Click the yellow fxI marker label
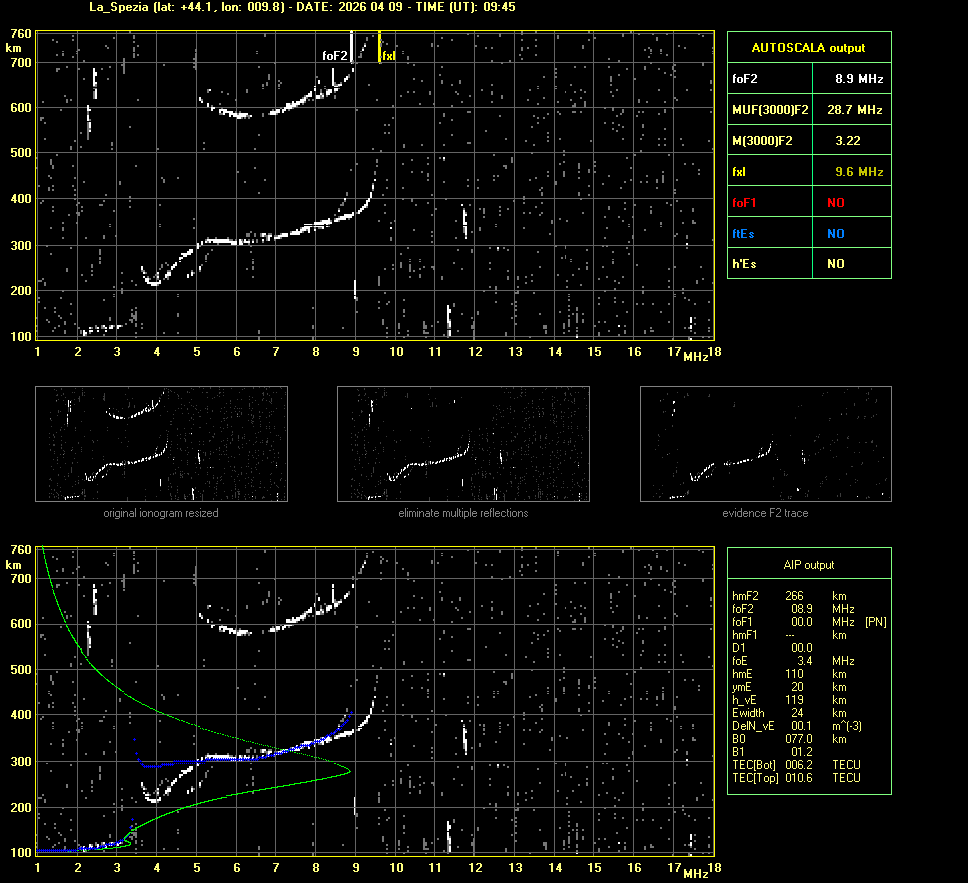This screenshot has width=968, height=883. click(x=389, y=56)
